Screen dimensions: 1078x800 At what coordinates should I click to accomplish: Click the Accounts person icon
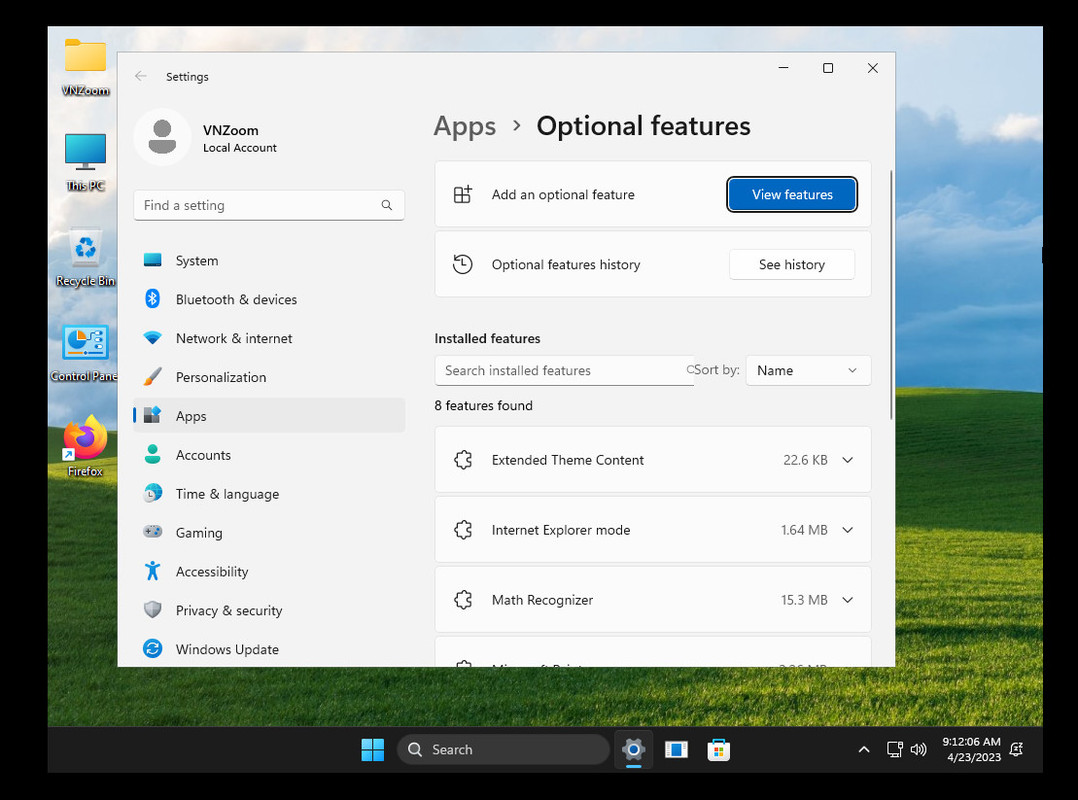coord(153,454)
